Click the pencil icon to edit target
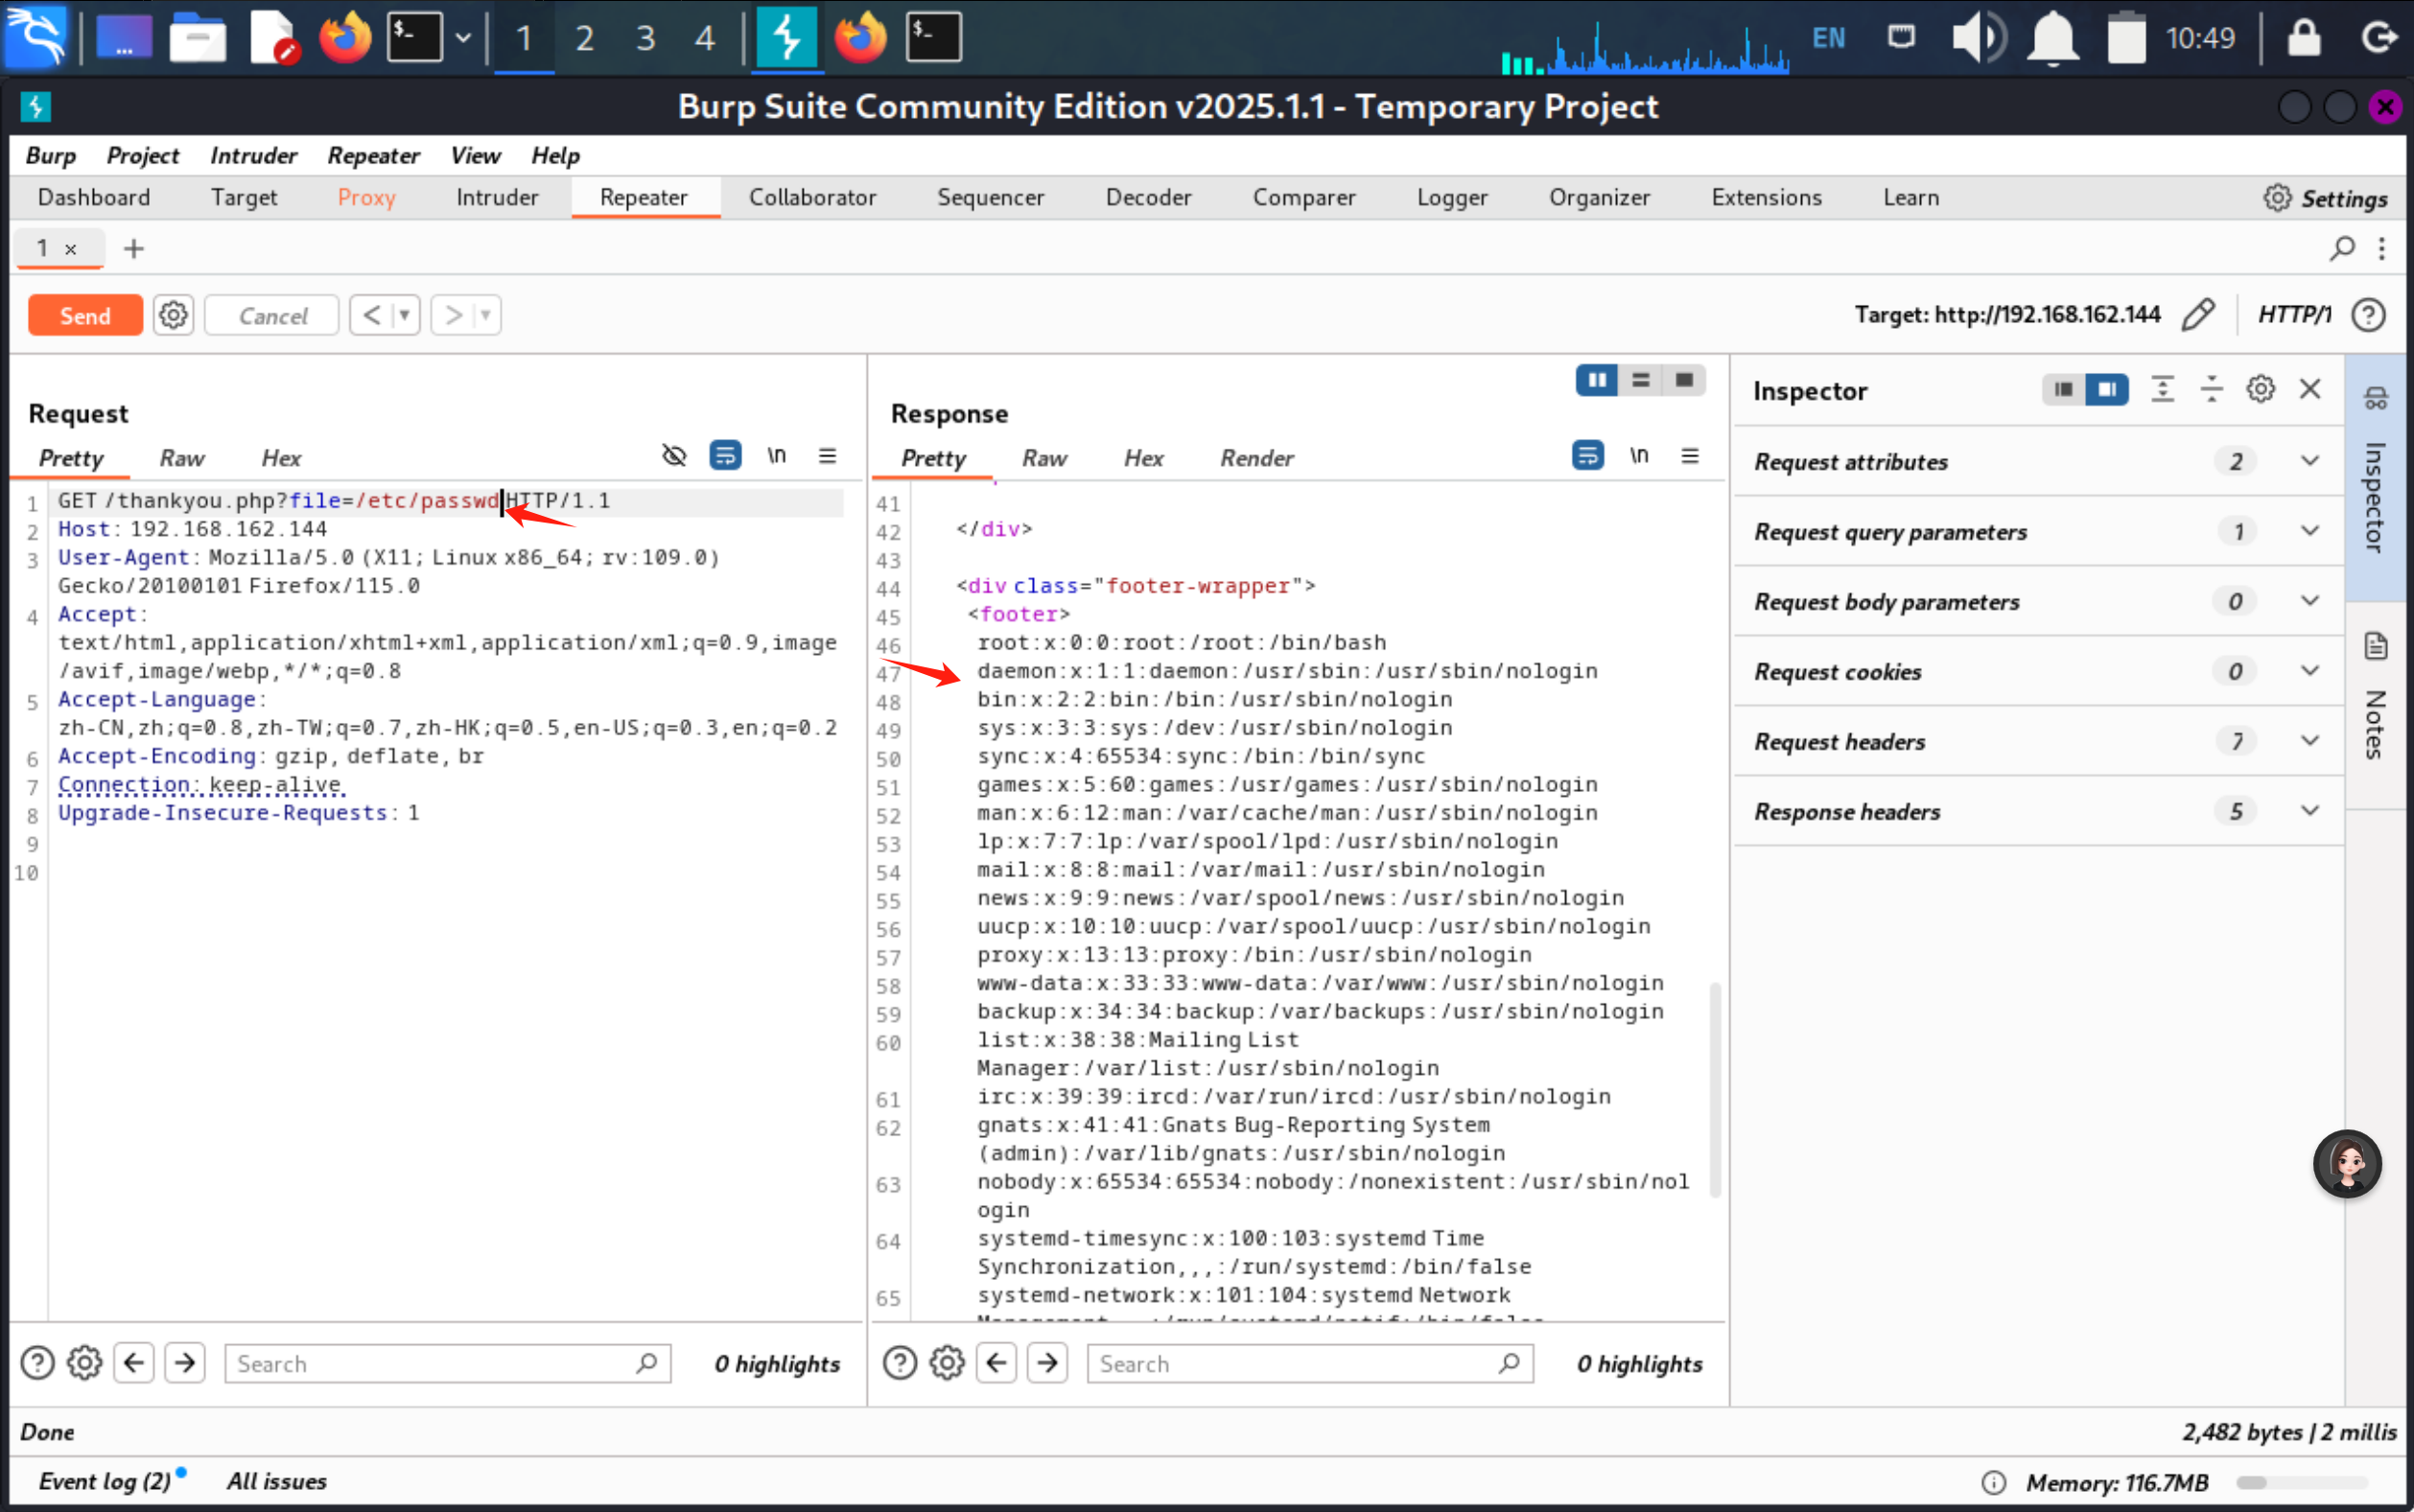The width and height of the screenshot is (2414, 1512). 2197,315
